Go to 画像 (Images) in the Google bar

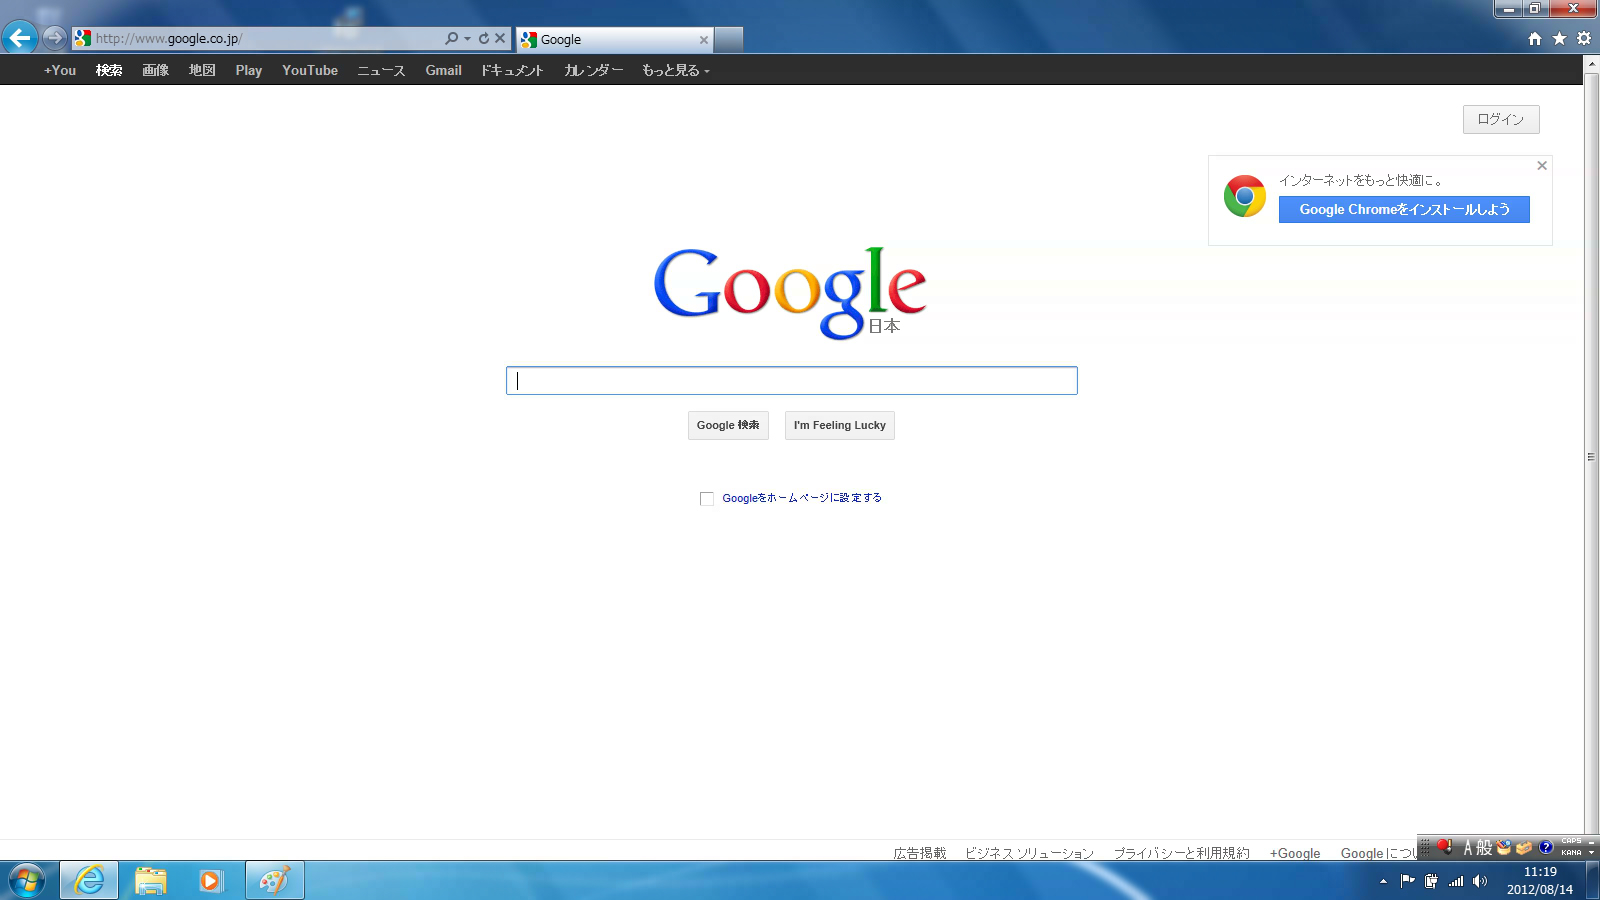click(x=155, y=70)
